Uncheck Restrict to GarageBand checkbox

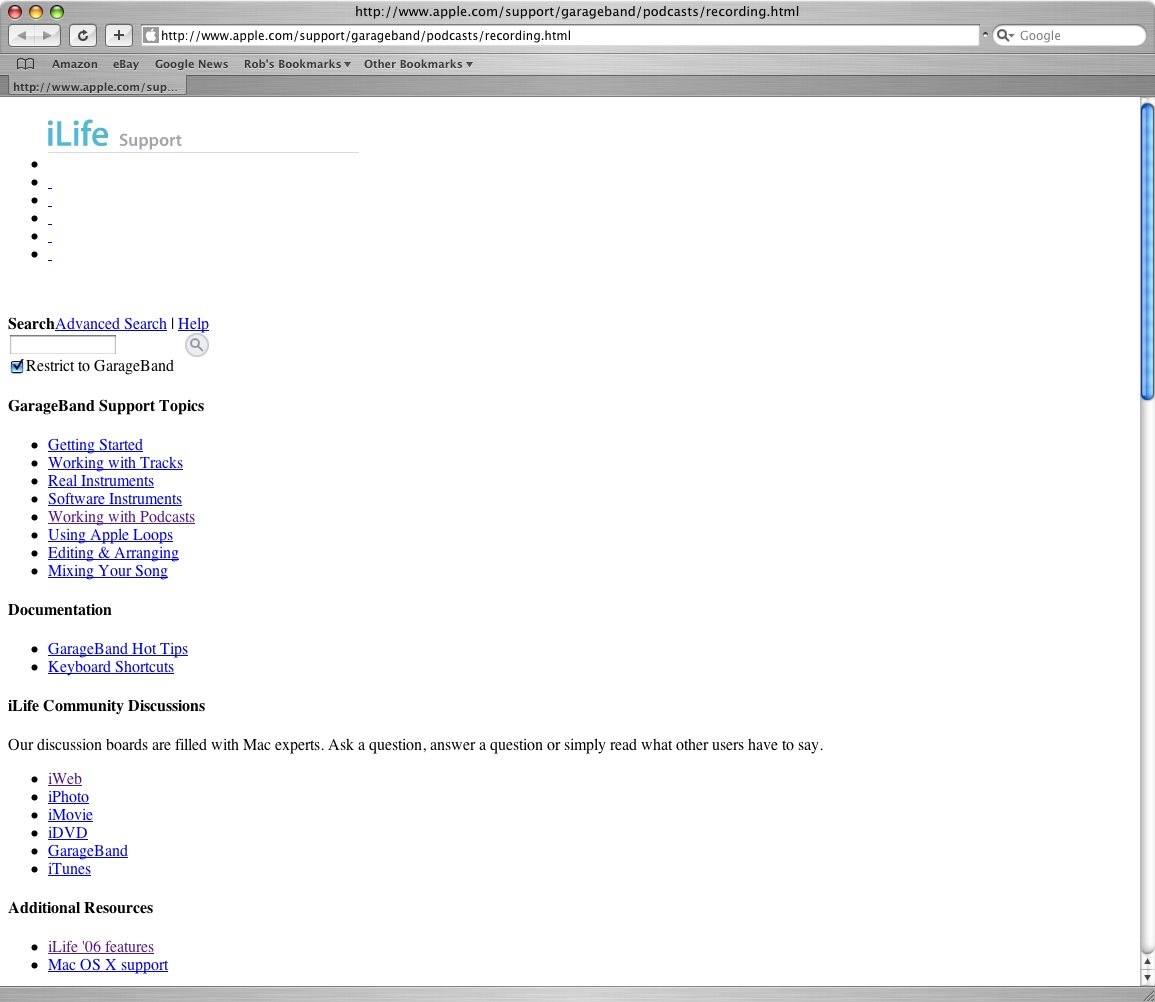(17, 366)
